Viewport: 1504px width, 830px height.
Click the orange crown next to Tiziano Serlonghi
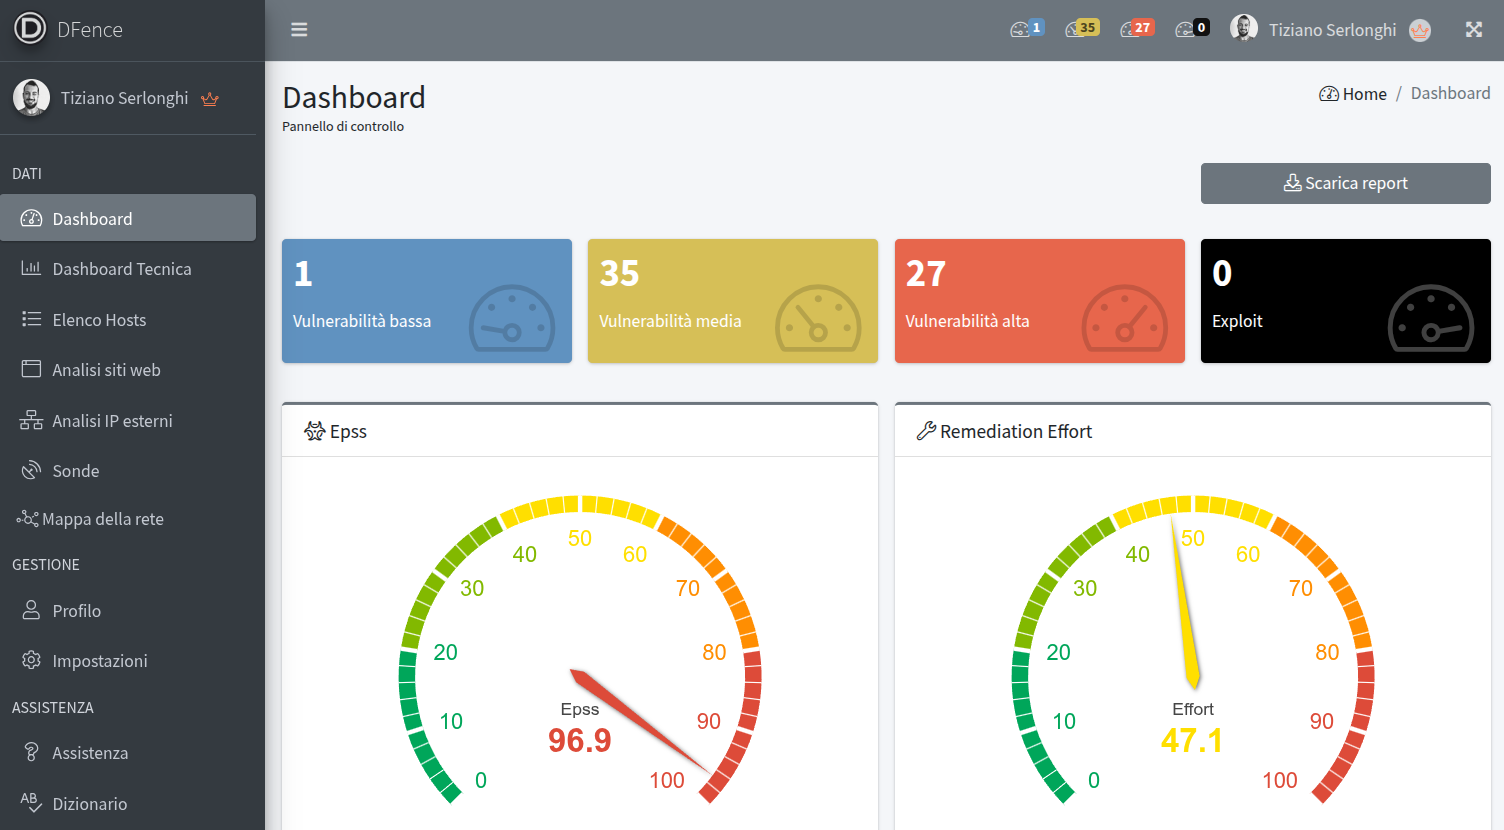(x=1420, y=30)
